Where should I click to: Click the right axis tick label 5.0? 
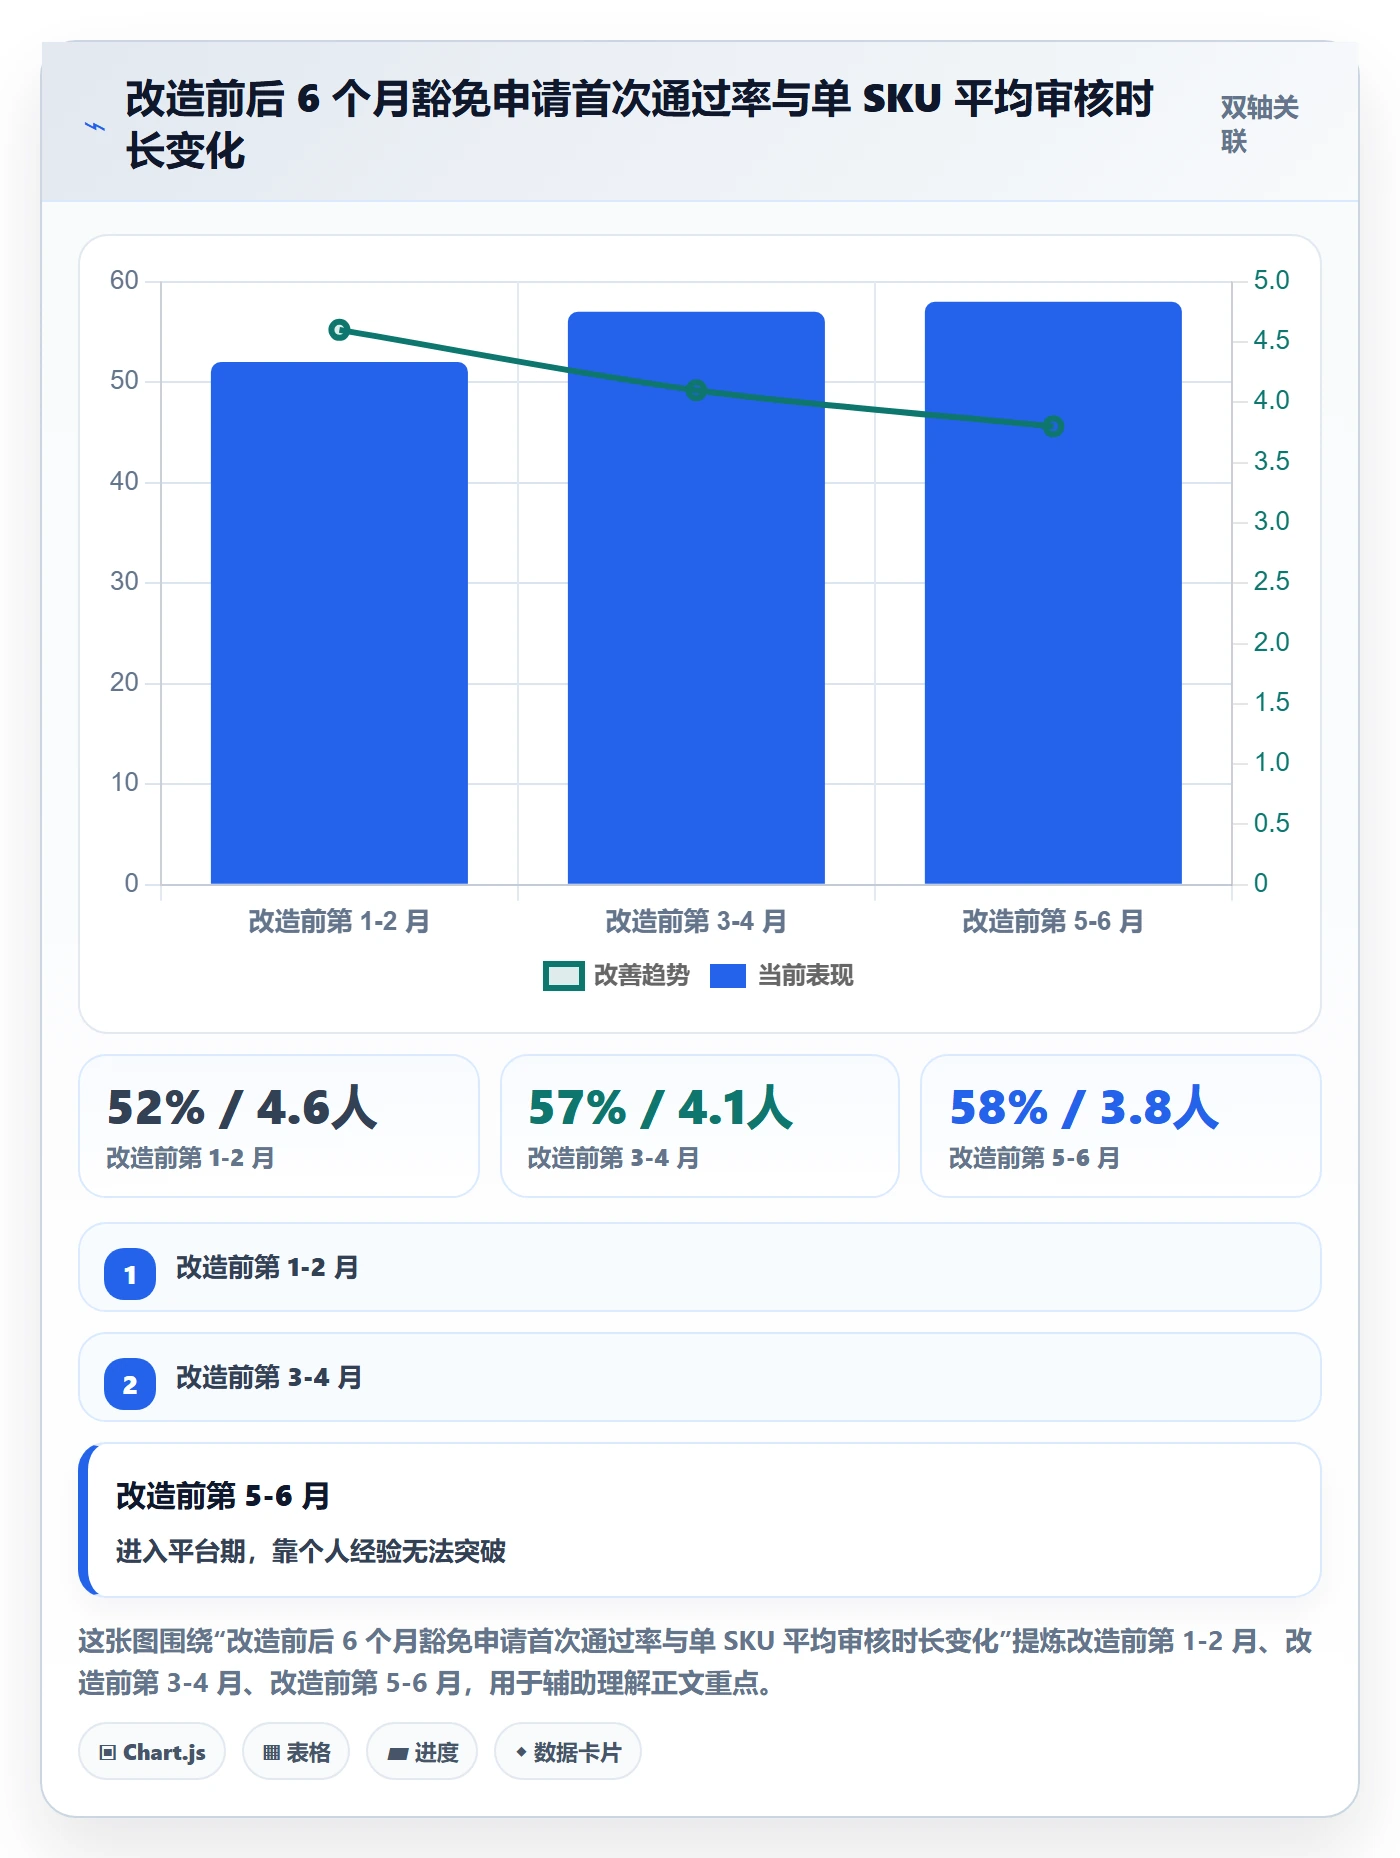point(1271,280)
